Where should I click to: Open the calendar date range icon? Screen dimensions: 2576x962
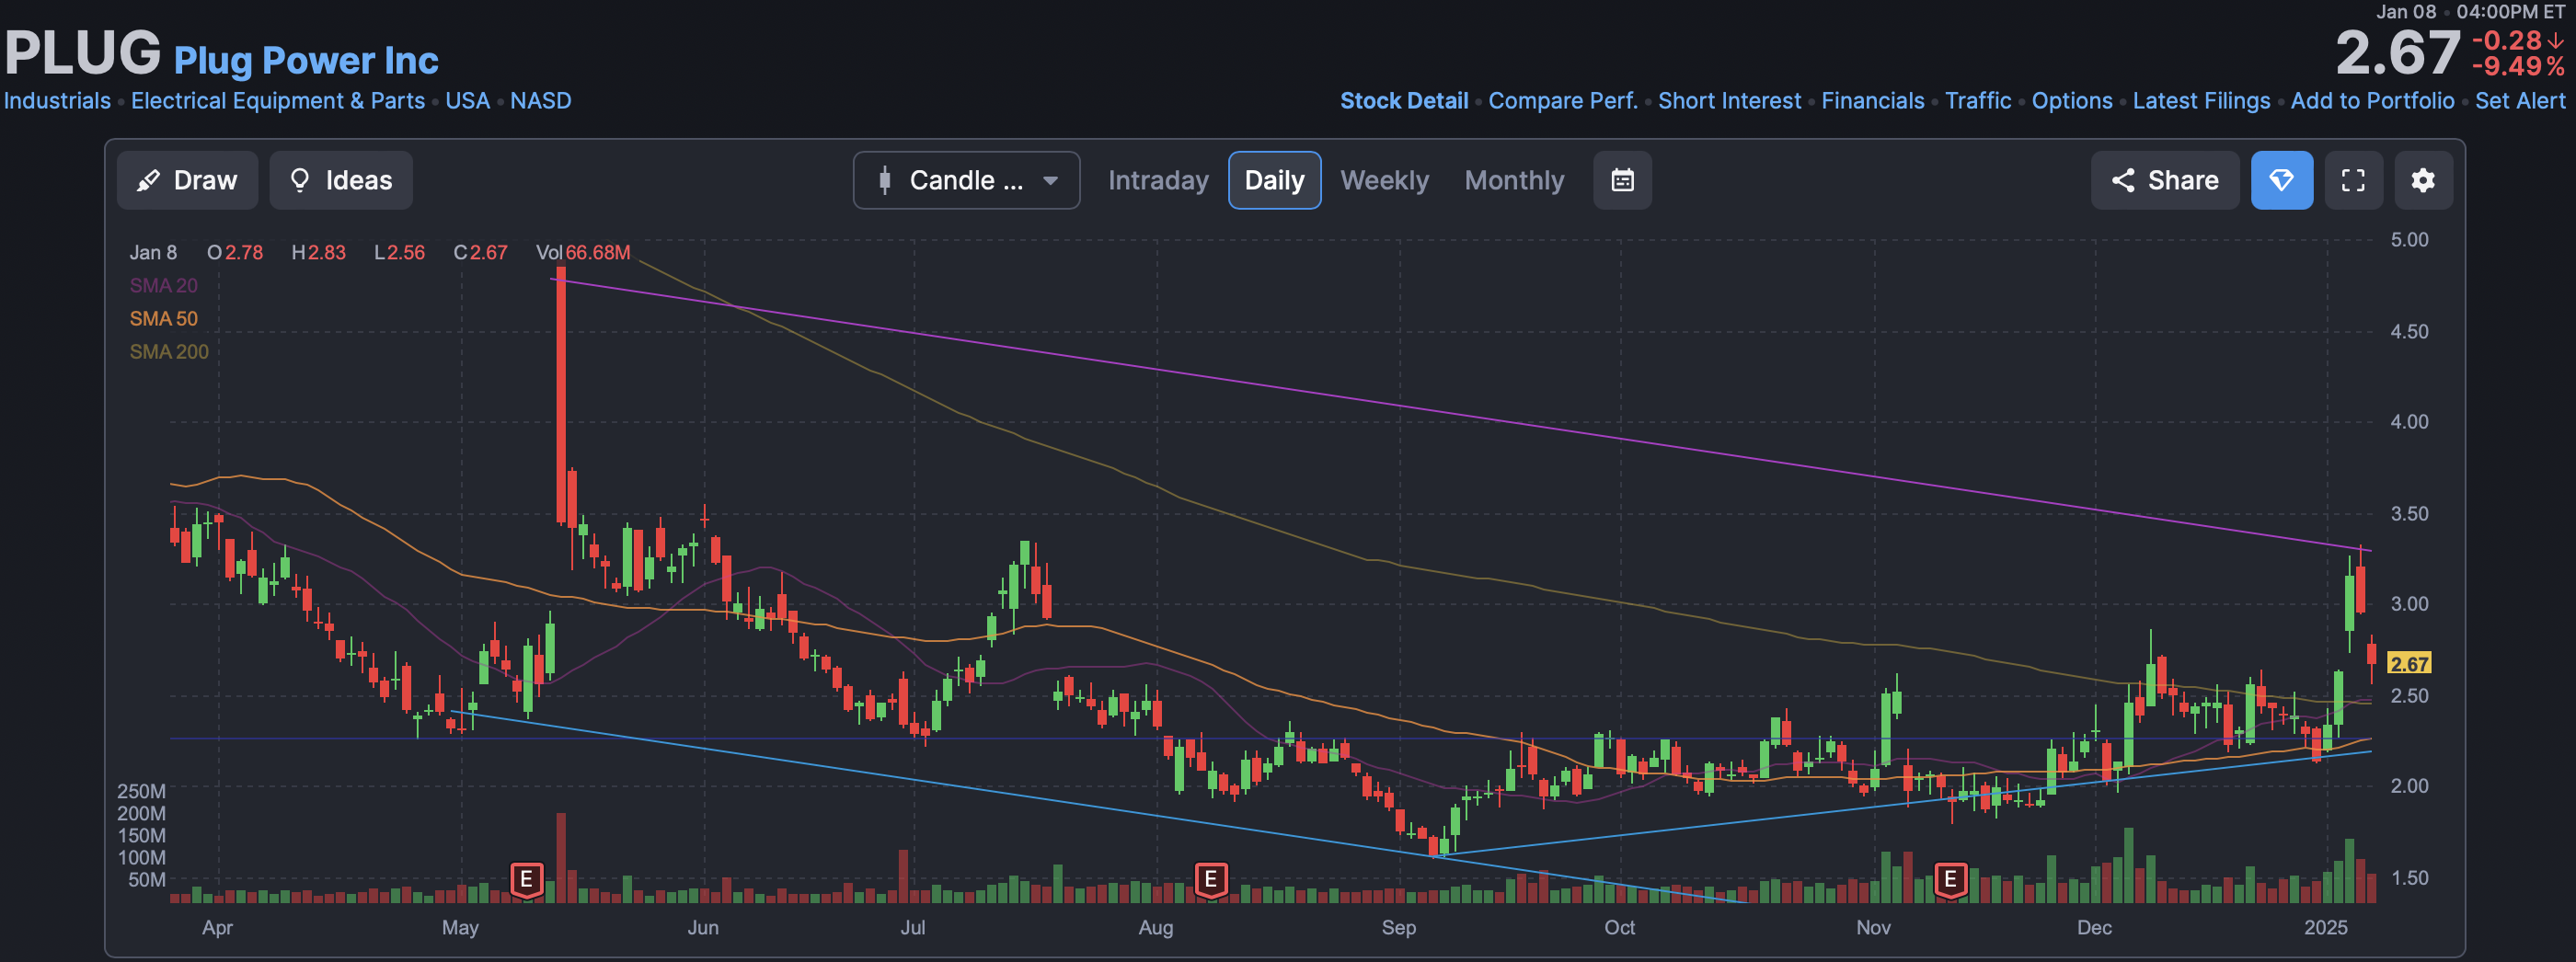coord(1622,180)
